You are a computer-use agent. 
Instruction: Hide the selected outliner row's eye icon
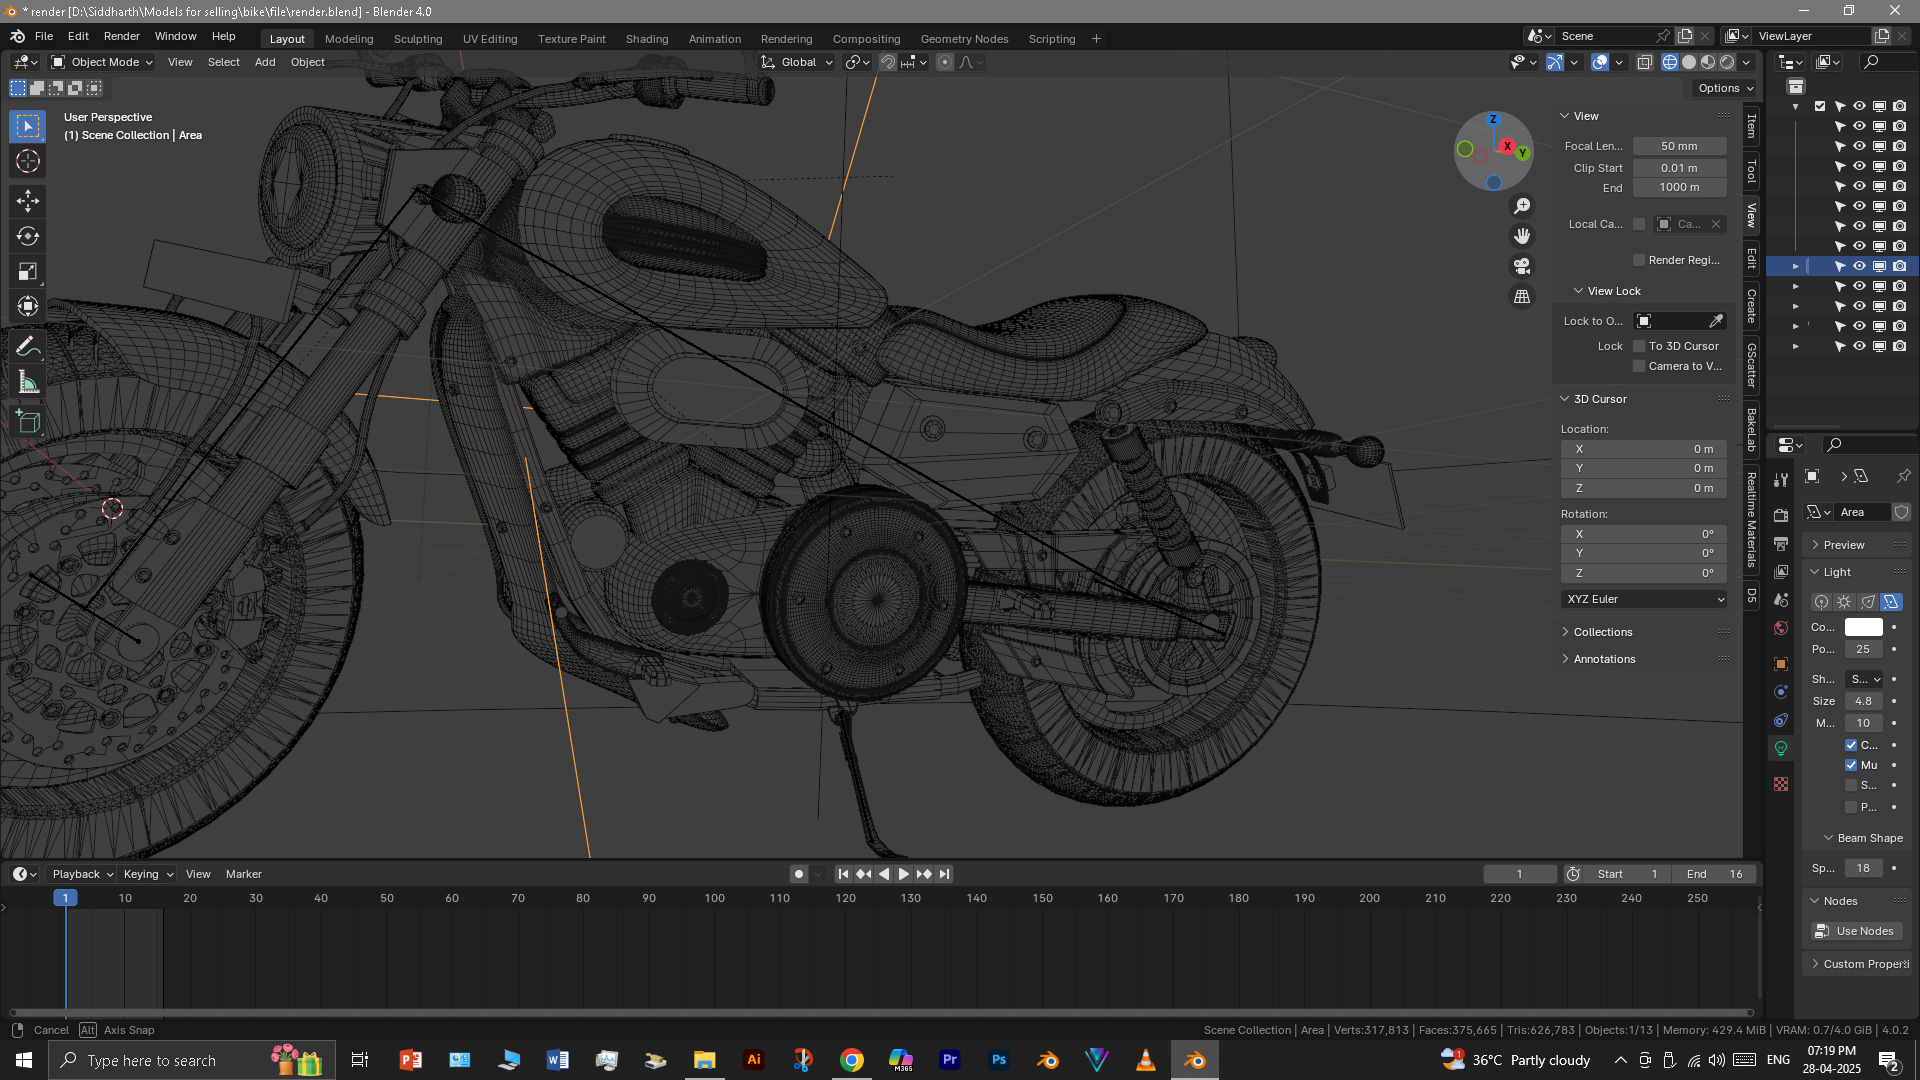1859,266
